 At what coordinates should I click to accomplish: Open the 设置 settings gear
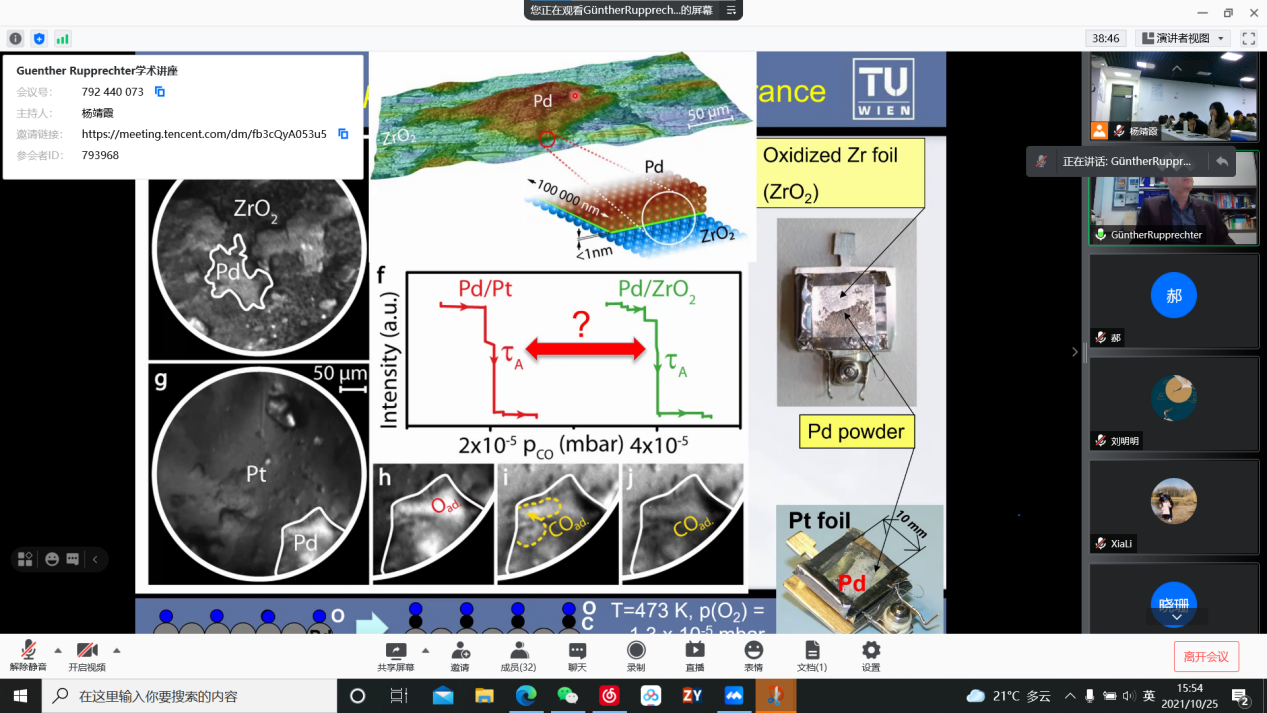(x=871, y=656)
